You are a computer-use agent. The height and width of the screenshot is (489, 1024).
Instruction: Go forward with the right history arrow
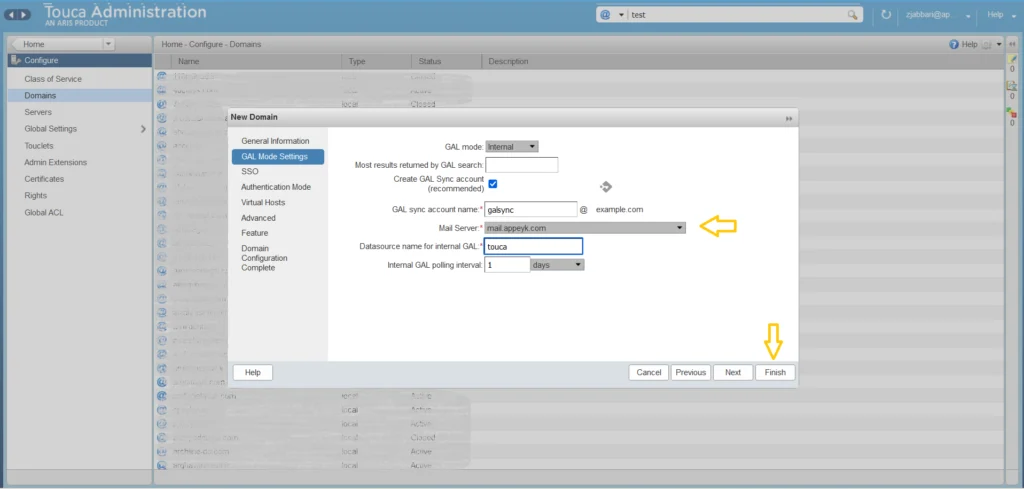pyautogui.click(x=24, y=14)
